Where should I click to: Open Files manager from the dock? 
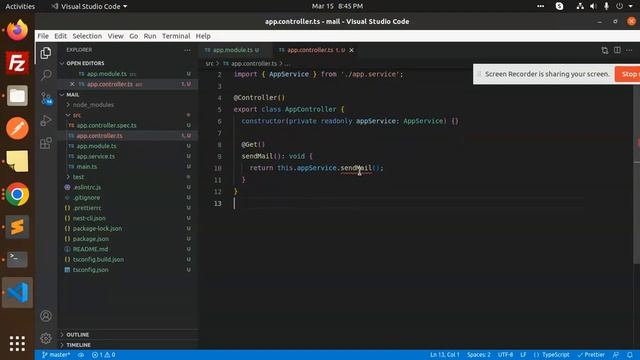tap(17, 96)
